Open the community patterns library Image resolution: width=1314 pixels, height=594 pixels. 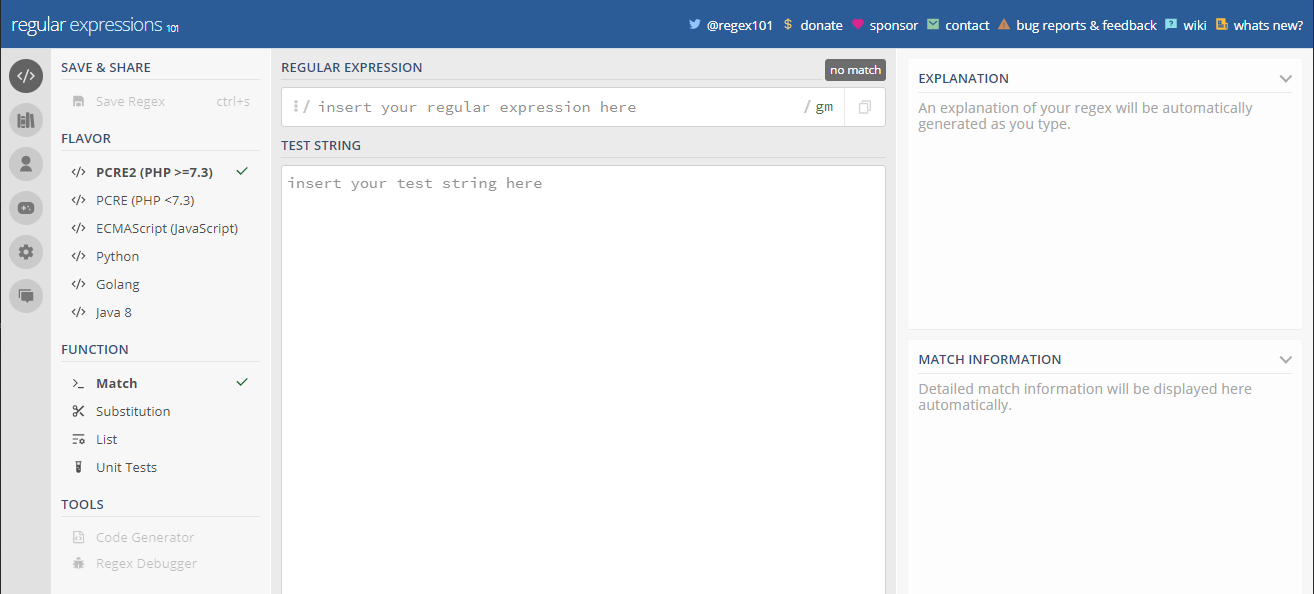click(26, 120)
